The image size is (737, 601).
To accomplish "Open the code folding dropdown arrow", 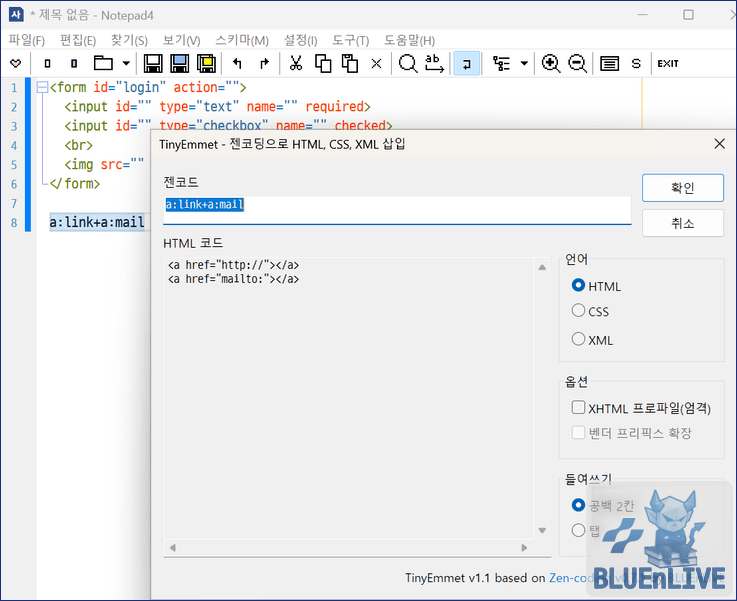I will coord(524,63).
